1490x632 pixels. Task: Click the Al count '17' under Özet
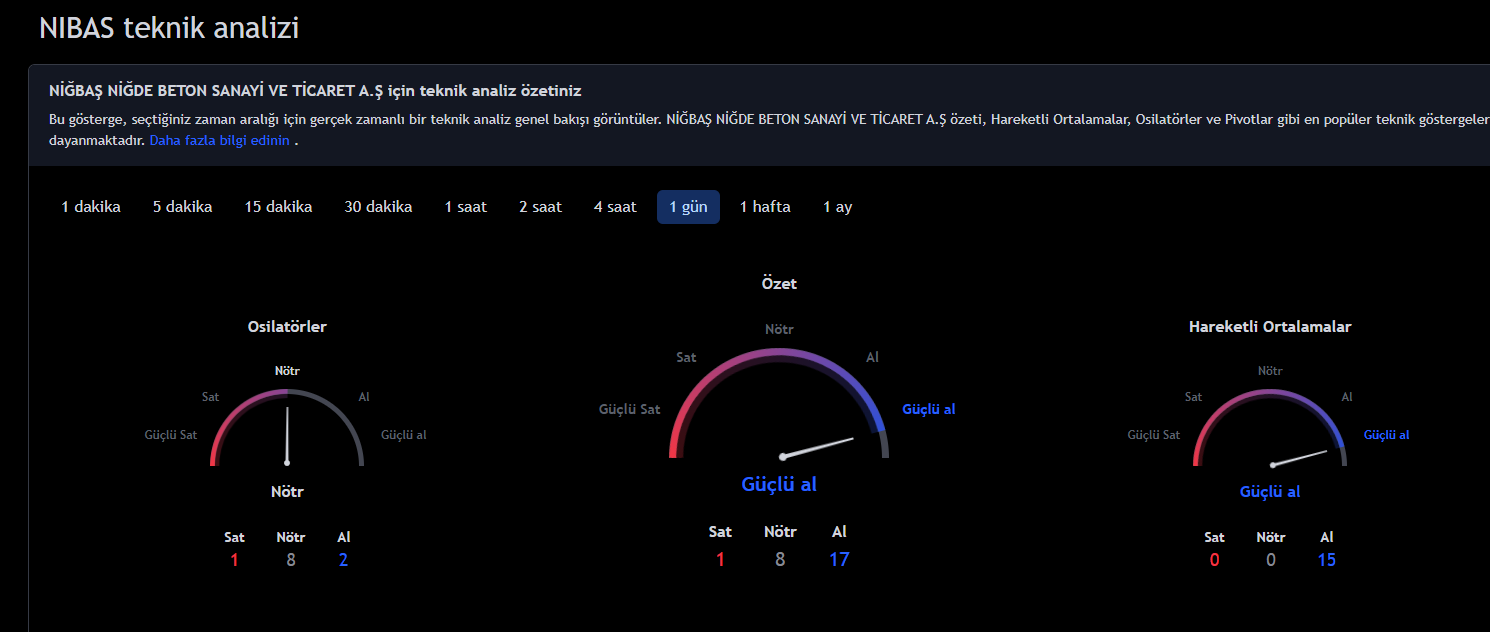(x=839, y=560)
